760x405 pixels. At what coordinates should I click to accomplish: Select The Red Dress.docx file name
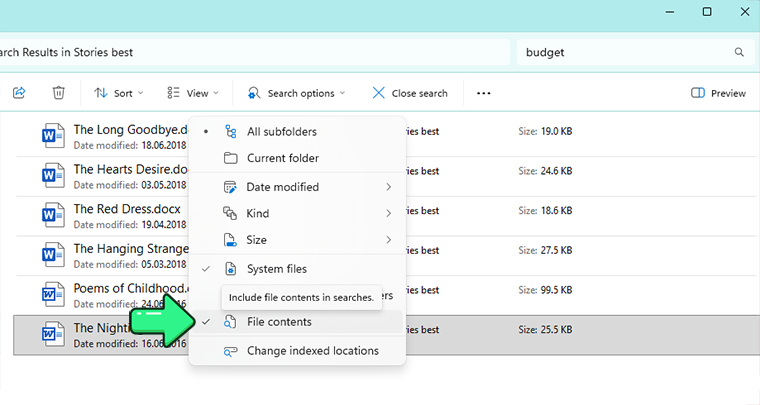127,209
